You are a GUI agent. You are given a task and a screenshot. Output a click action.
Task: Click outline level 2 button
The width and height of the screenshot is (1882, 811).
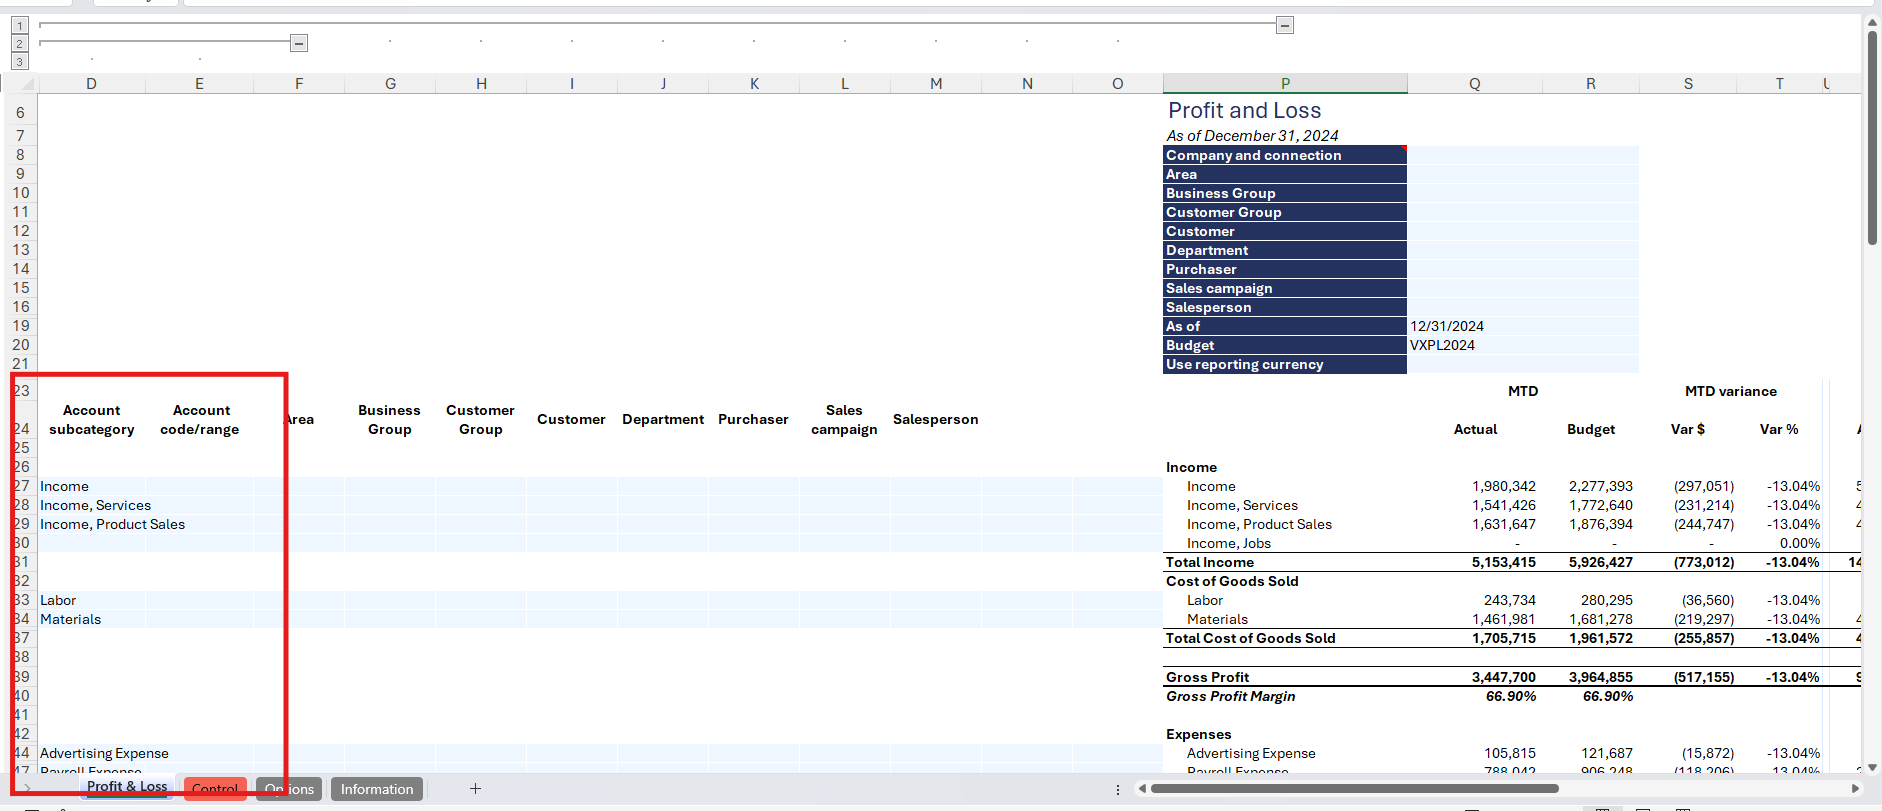pos(19,44)
